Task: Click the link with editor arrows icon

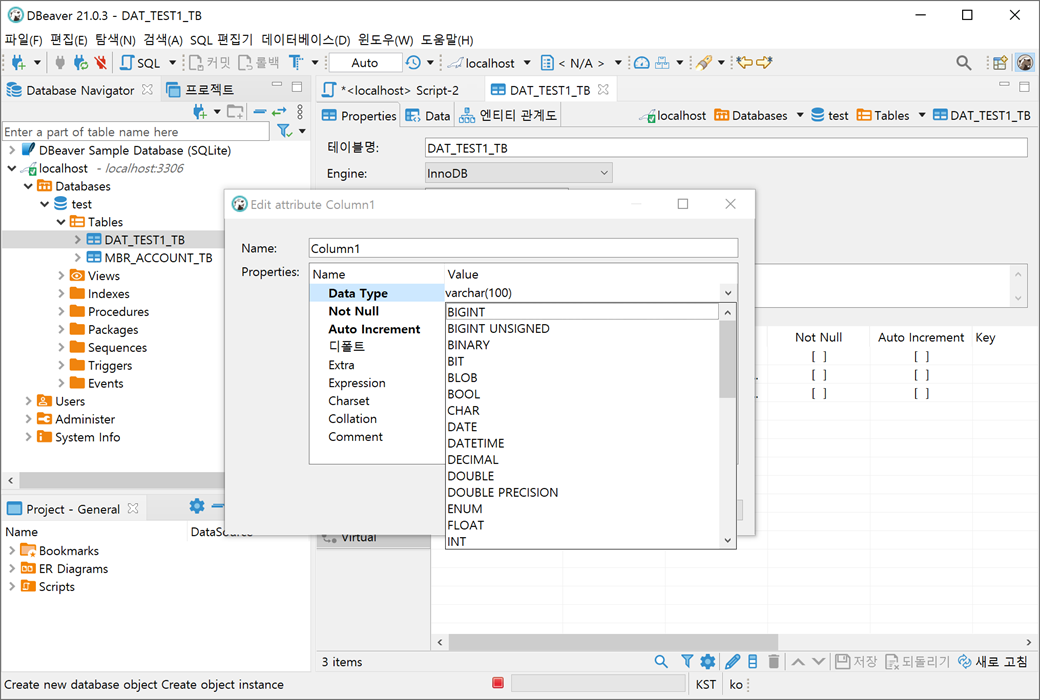Action: (279, 111)
